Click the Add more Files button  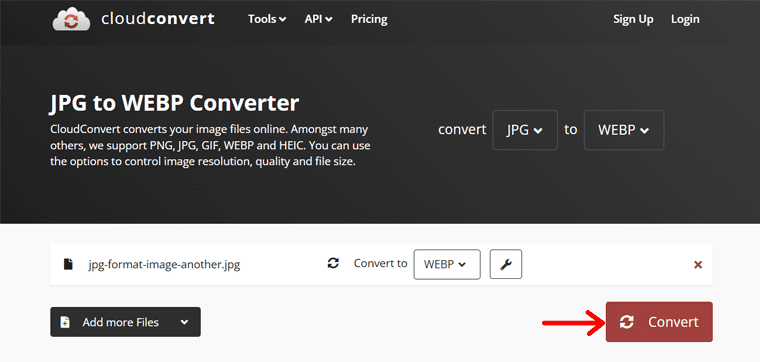pyautogui.click(x=125, y=322)
